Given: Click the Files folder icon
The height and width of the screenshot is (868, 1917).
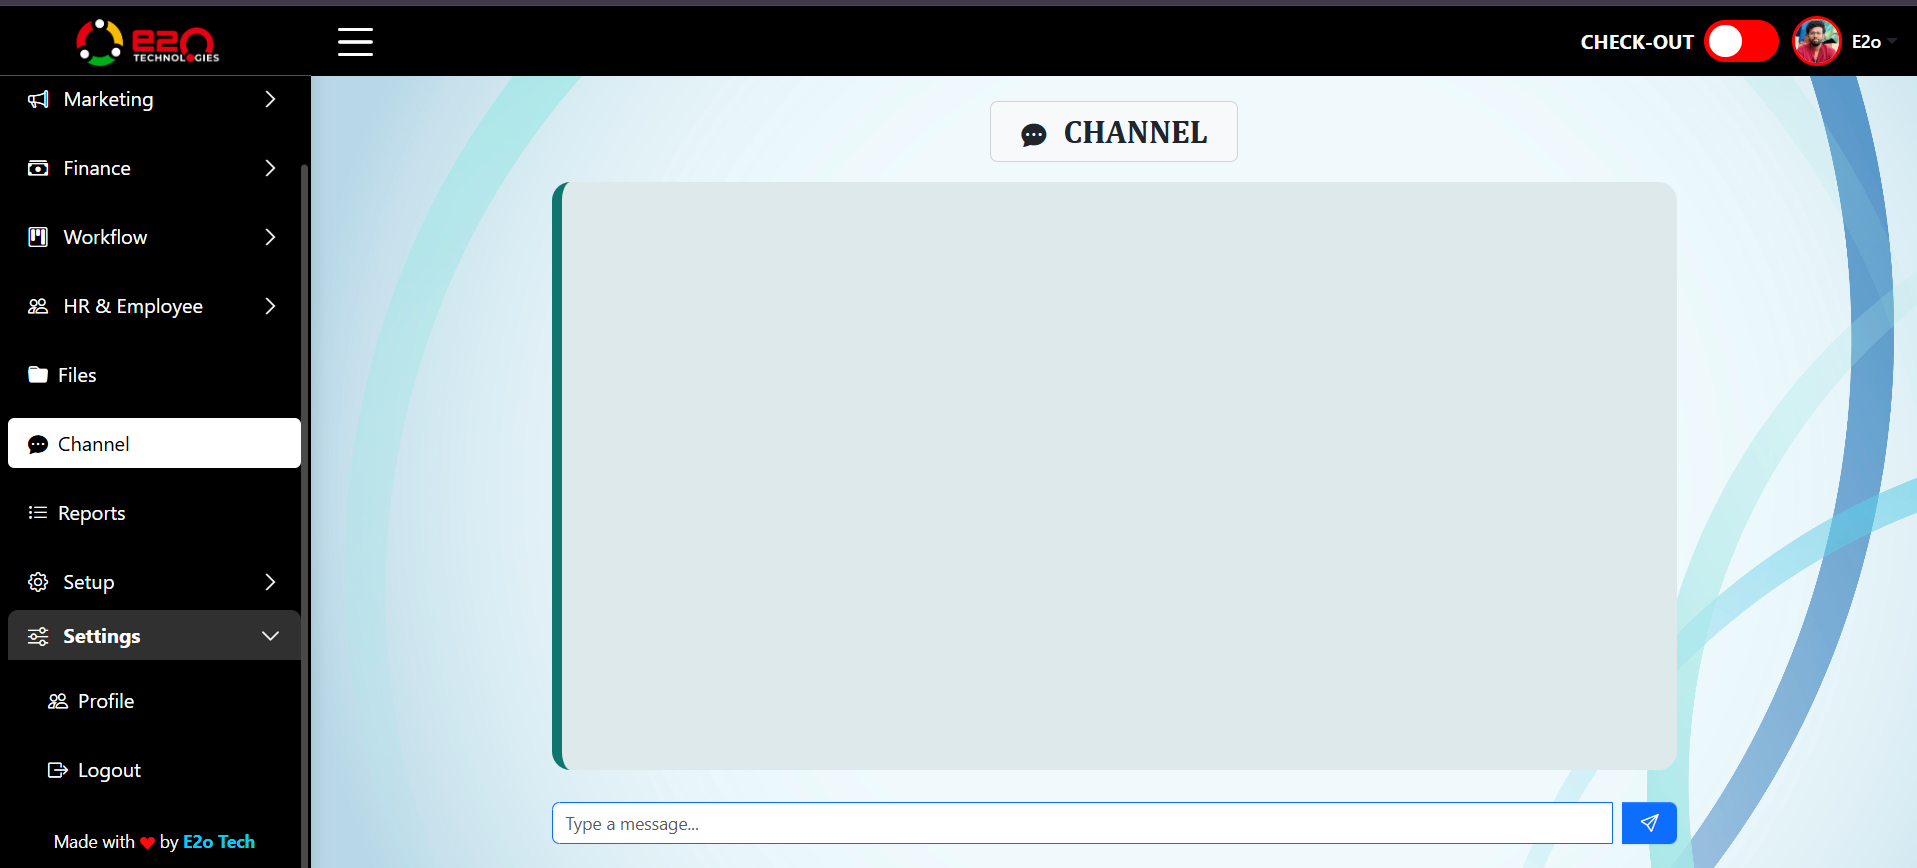Looking at the screenshot, I should coord(38,375).
